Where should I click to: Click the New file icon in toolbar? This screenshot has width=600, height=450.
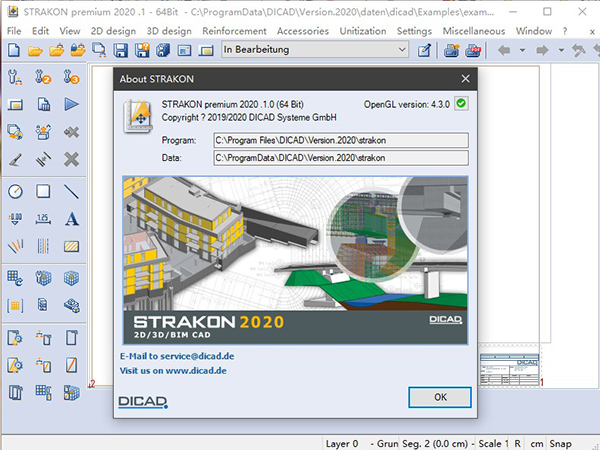14,50
